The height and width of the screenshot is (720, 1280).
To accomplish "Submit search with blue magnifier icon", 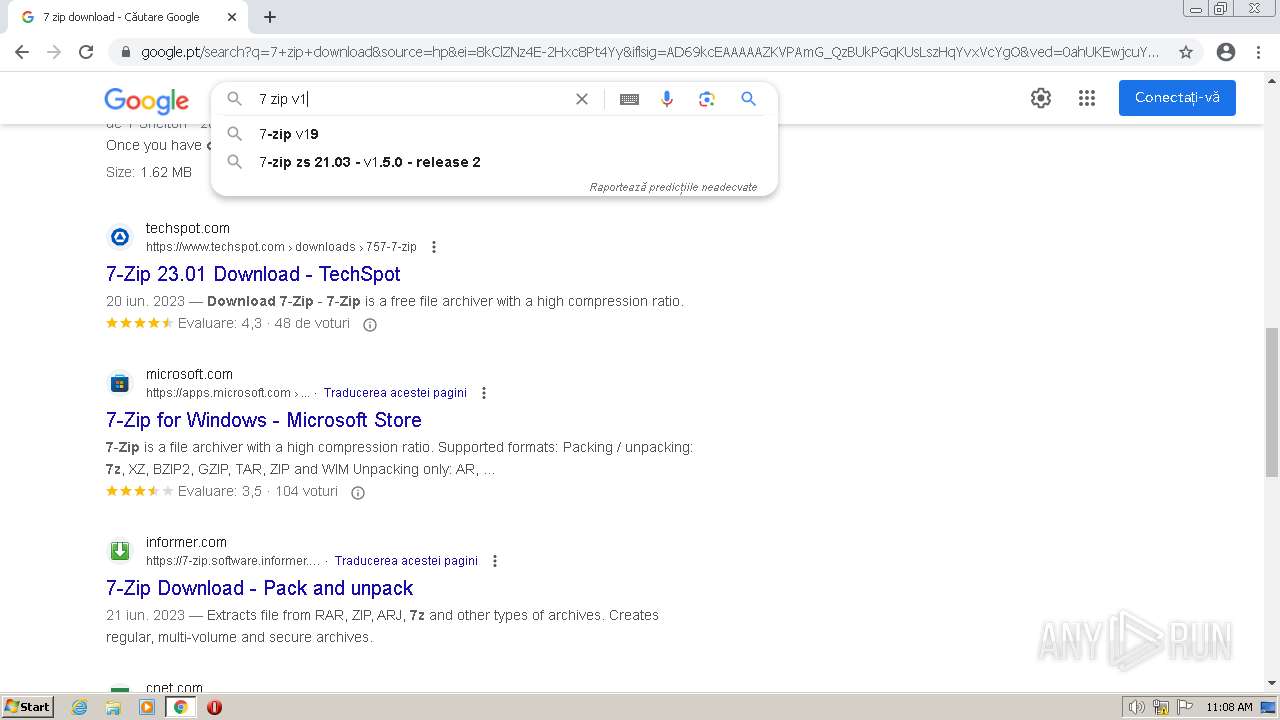I will point(748,99).
